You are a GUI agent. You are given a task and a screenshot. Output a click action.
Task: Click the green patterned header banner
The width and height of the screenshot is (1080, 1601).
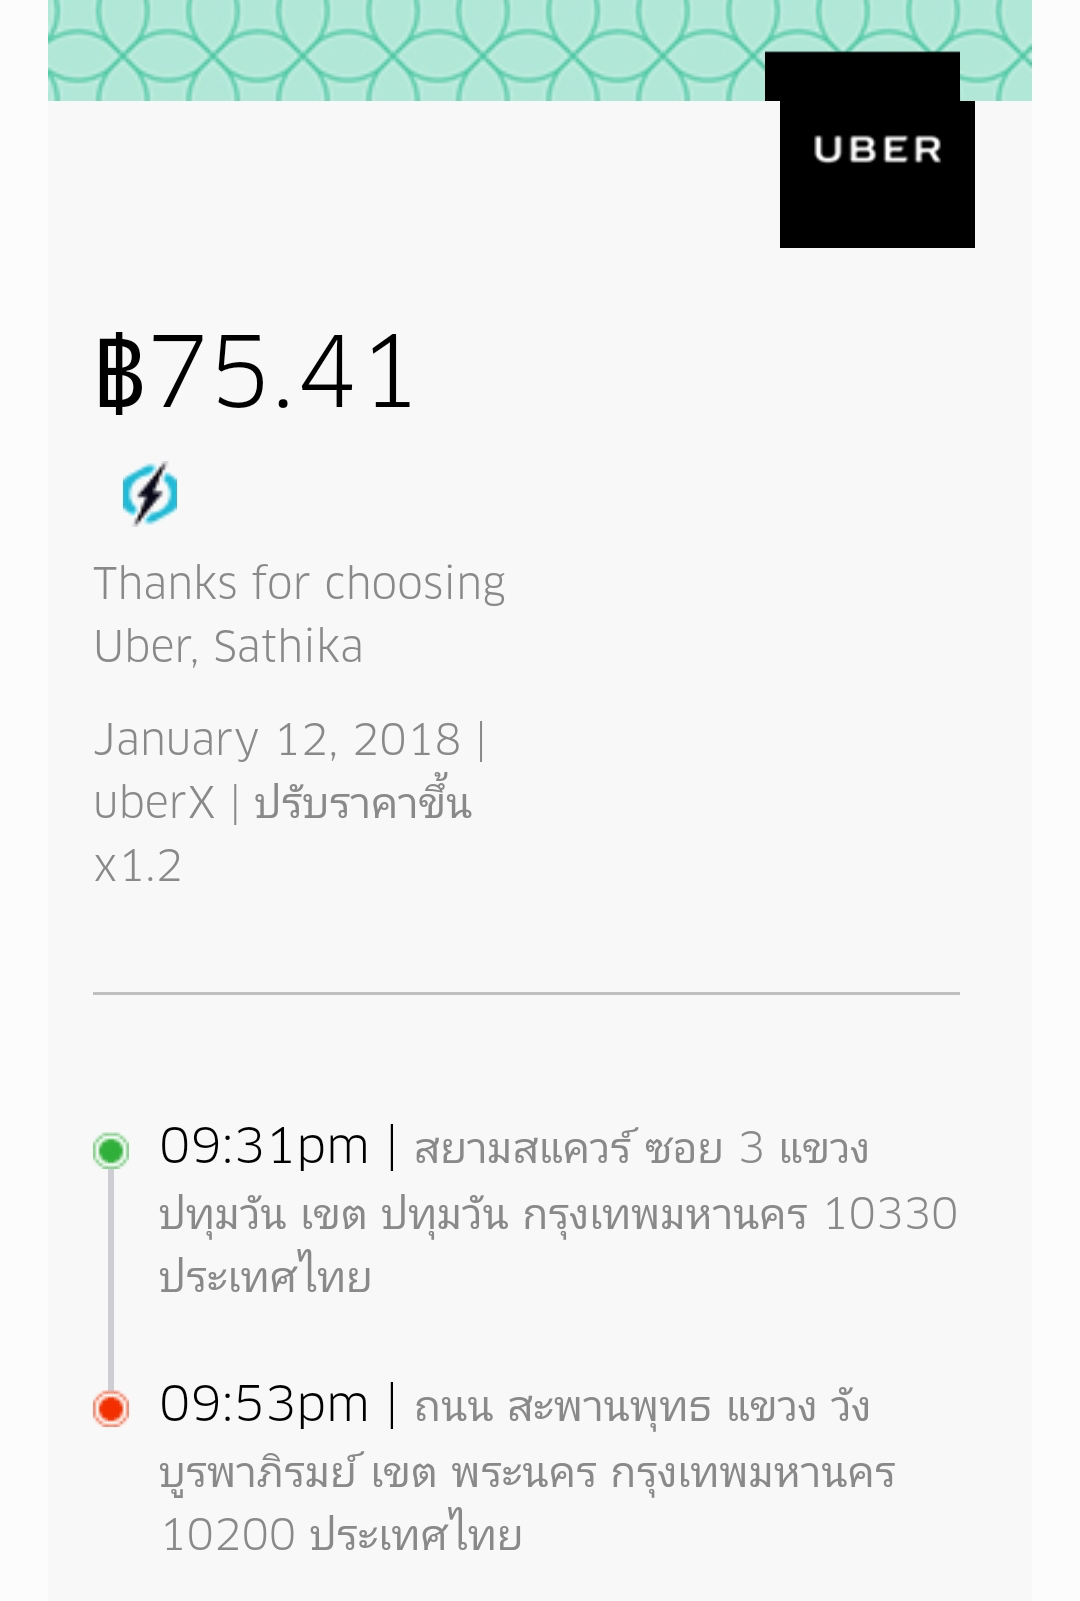click(x=400, y=50)
